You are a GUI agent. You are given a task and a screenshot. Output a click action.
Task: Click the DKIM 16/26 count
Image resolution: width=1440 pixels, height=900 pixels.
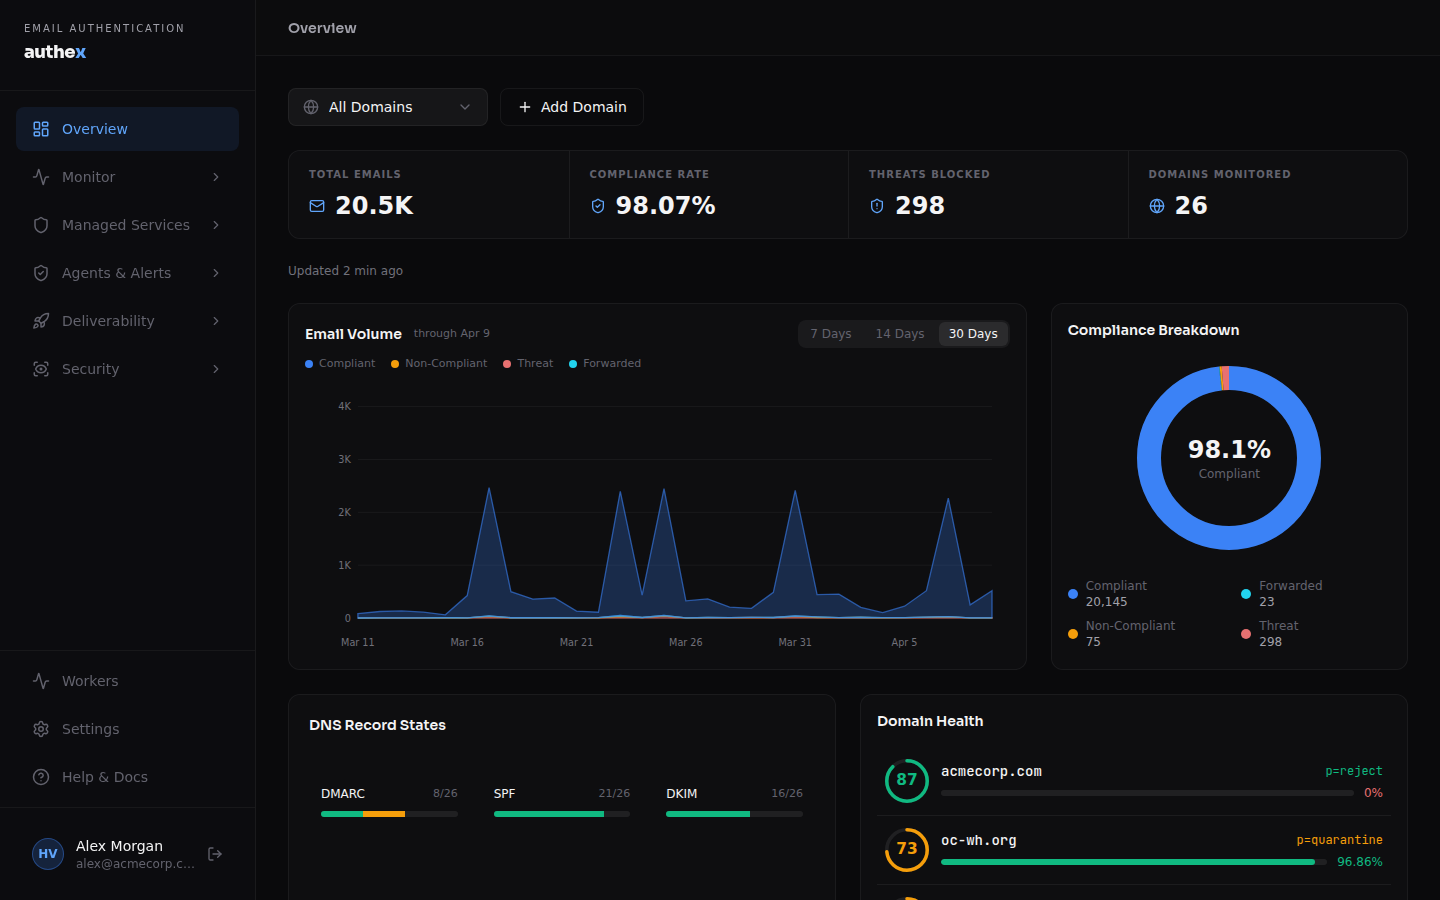pyautogui.click(x=787, y=794)
